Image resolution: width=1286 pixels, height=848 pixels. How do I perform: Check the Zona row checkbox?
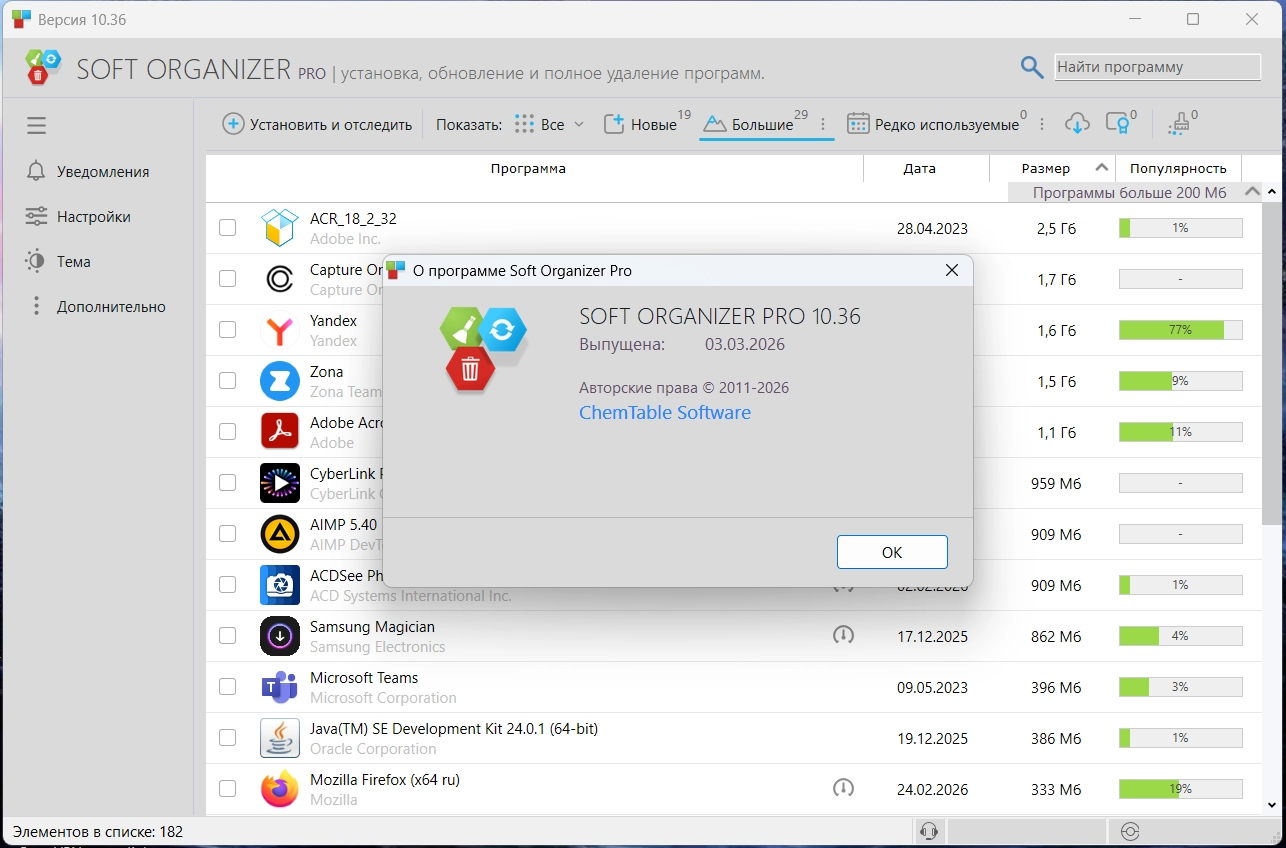click(228, 381)
